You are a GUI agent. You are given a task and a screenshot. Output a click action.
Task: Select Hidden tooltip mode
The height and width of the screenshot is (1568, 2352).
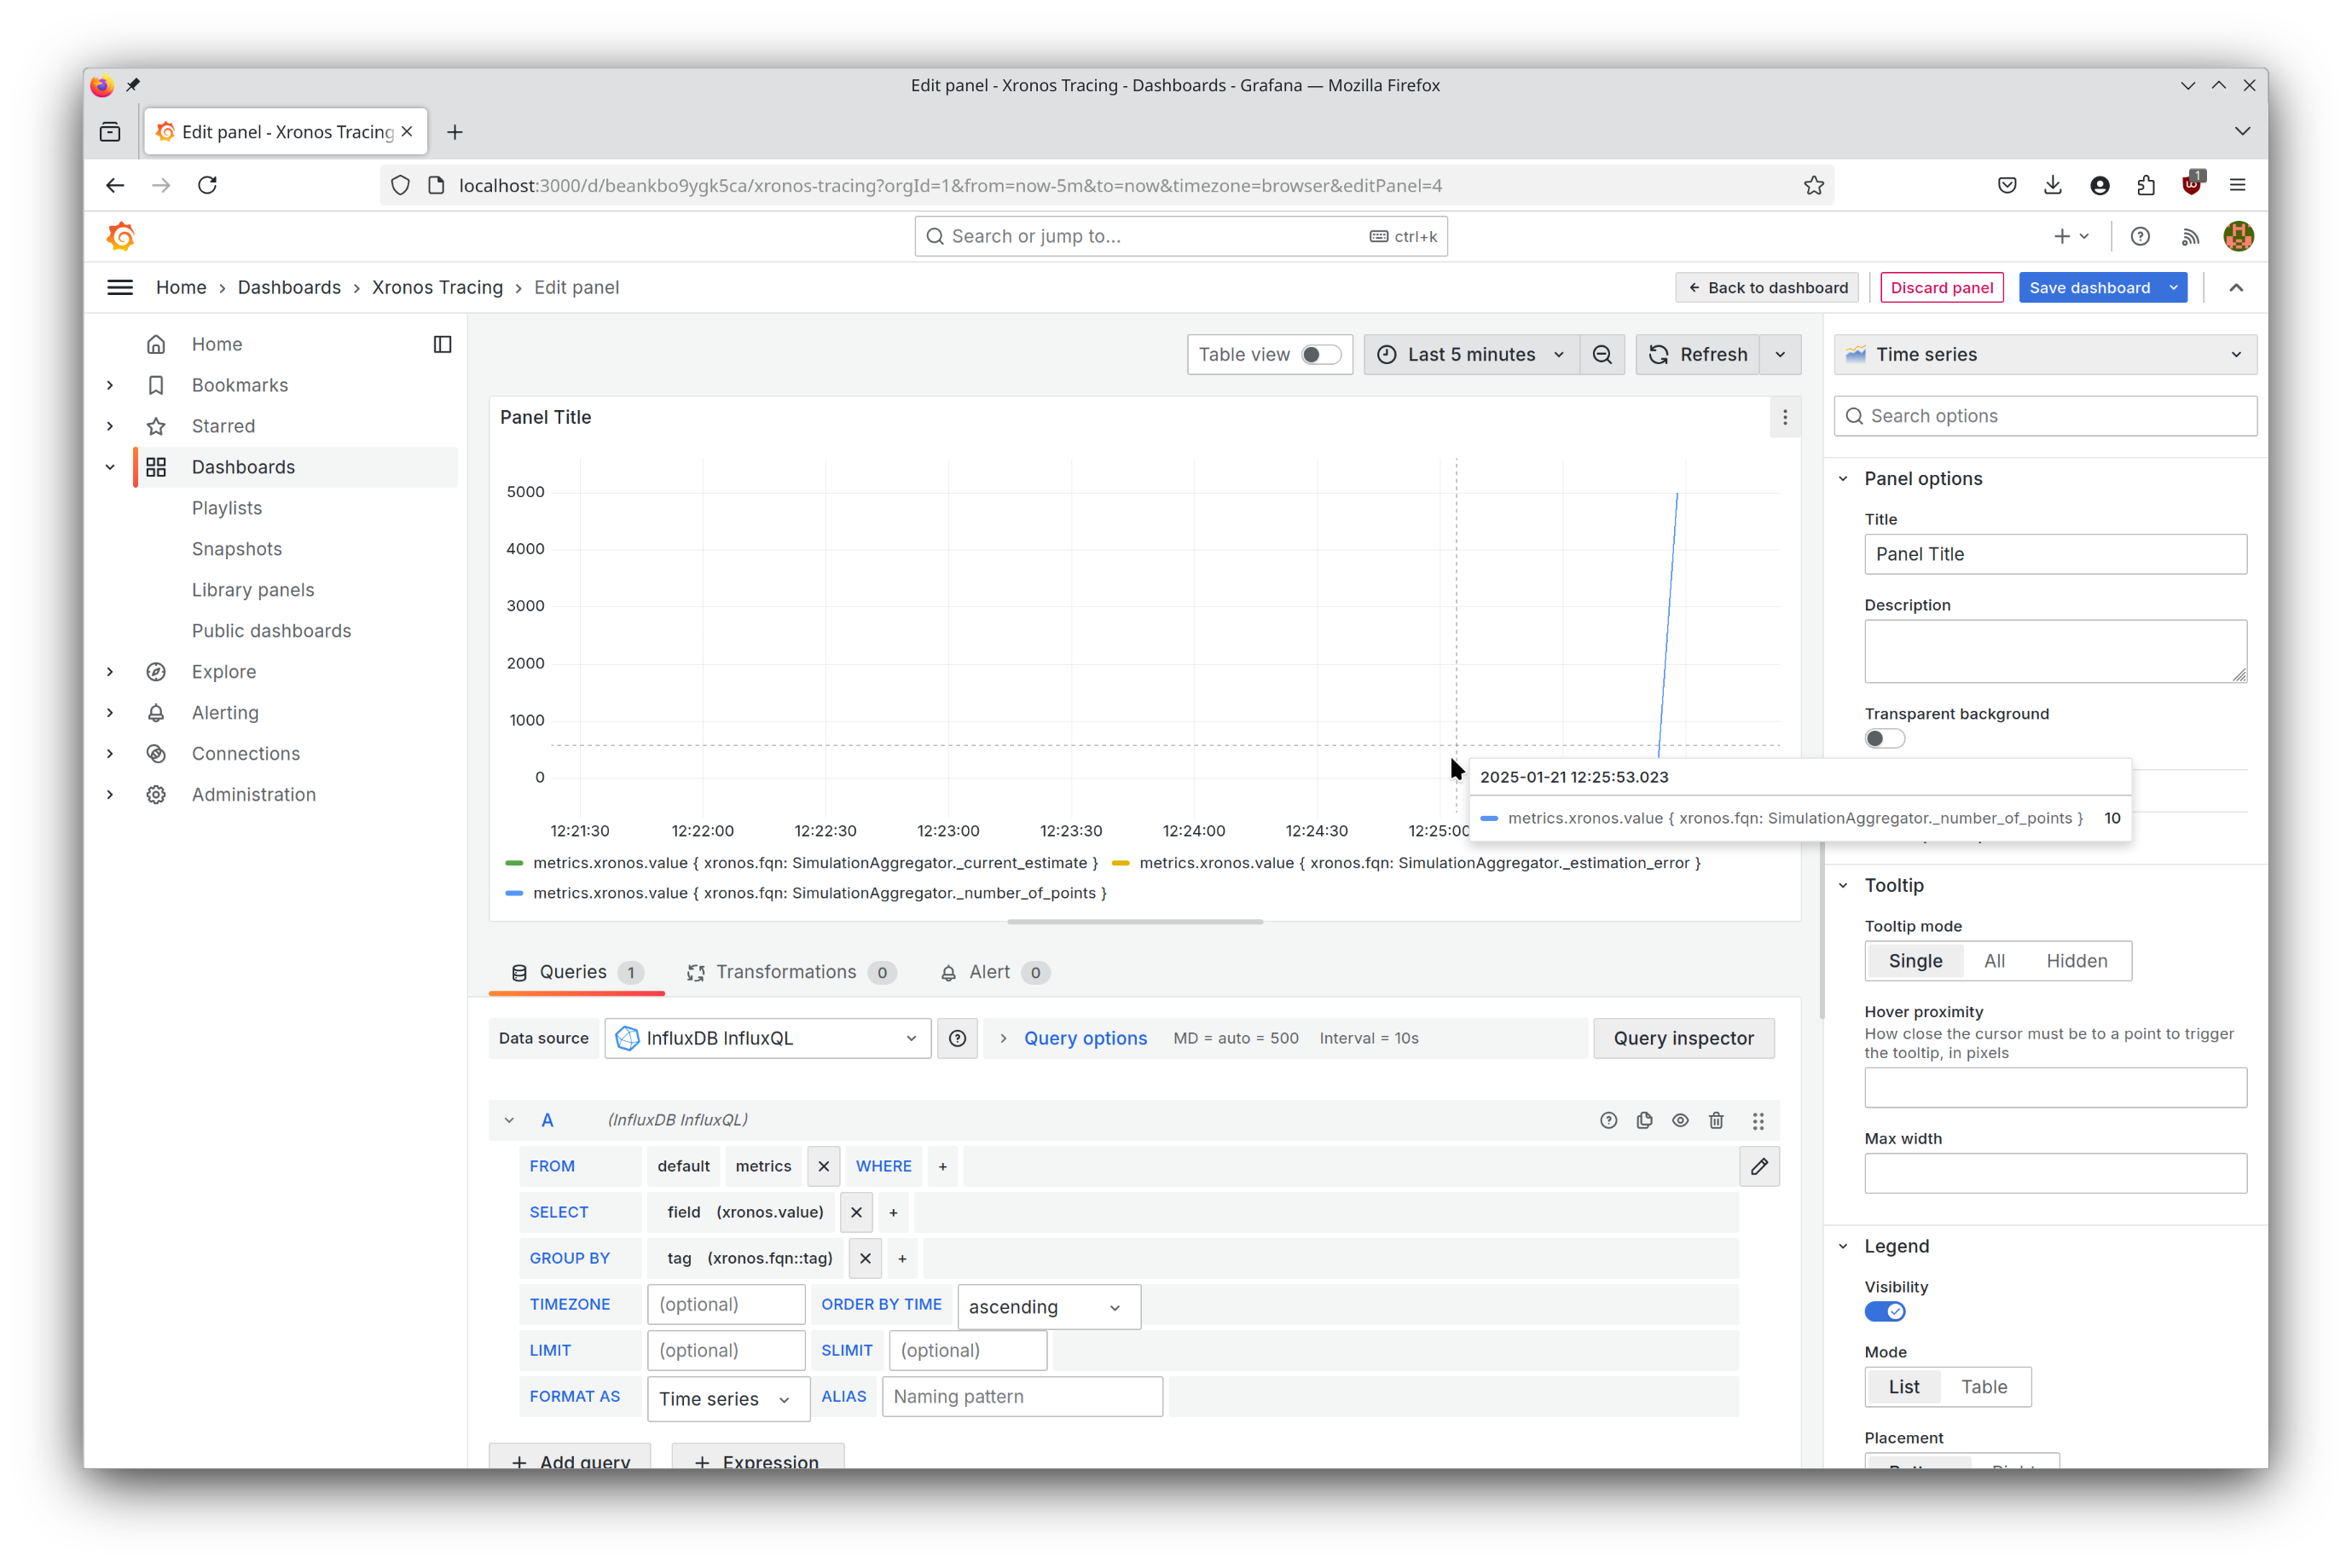click(x=2077, y=960)
